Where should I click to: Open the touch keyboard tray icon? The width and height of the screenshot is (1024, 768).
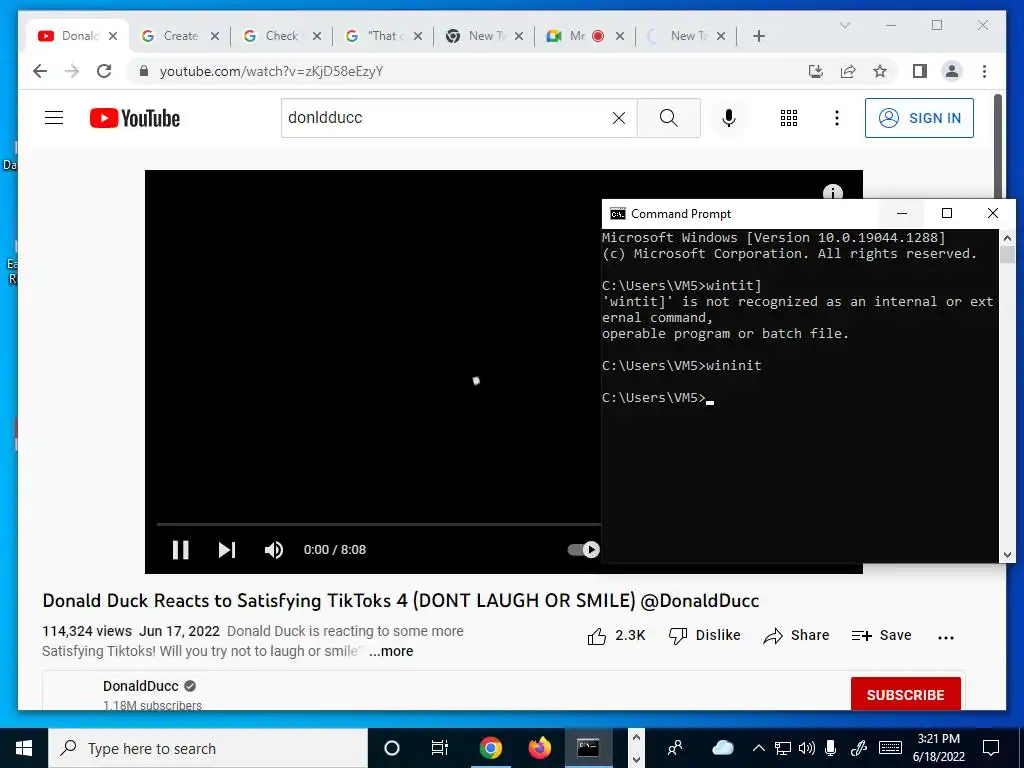click(x=889, y=748)
